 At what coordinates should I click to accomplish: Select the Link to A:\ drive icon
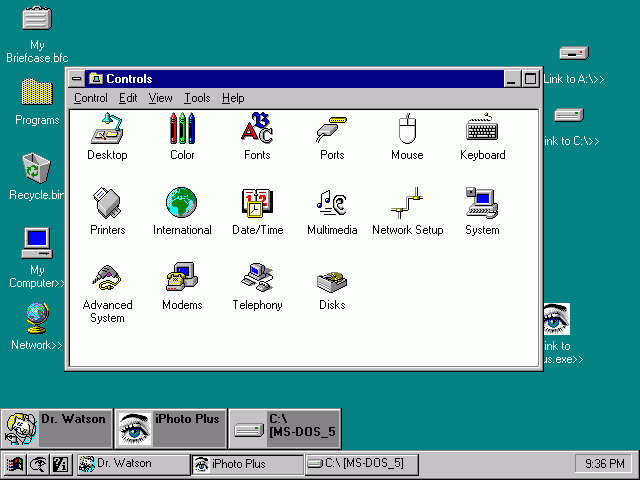tap(574, 53)
